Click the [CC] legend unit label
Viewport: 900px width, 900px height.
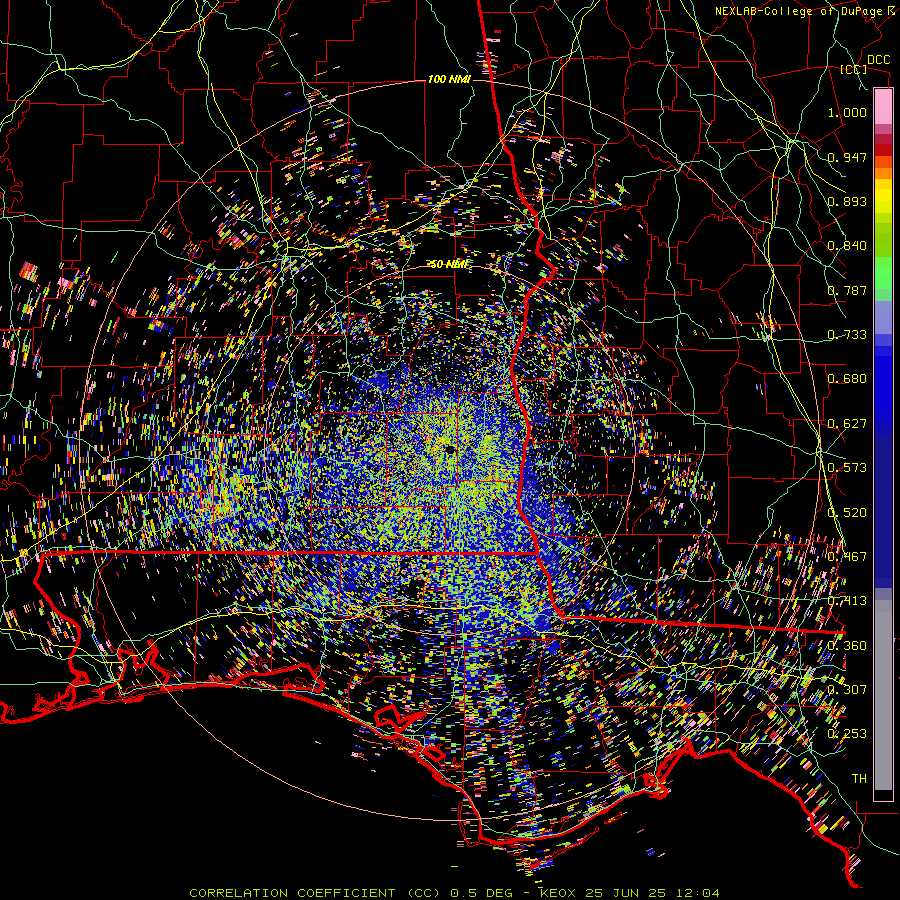coord(854,69)
